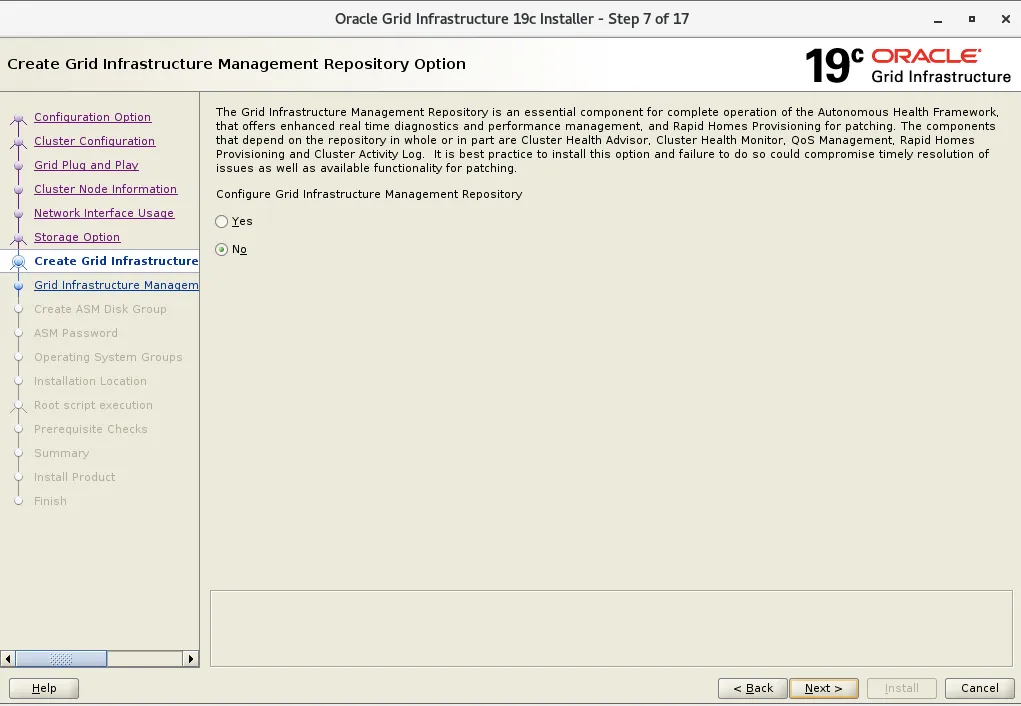
Task: Open the Network Interface Usage step
Action: [x=104, y=213]
